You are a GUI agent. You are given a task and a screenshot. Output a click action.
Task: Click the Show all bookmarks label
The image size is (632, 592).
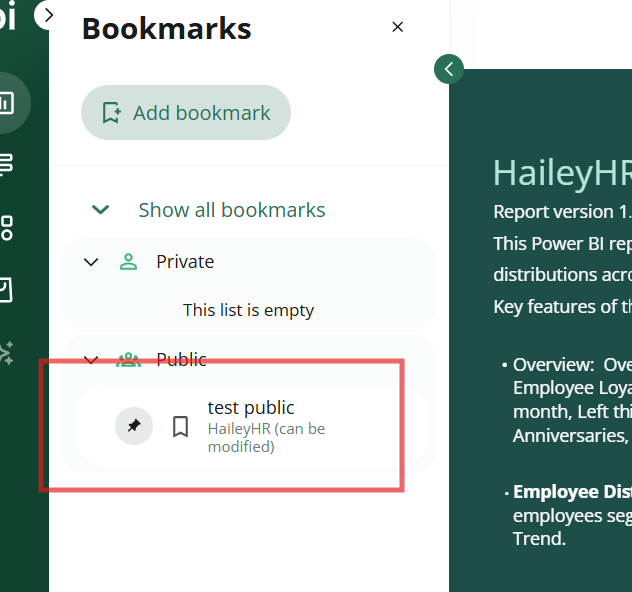(x=232, y=210)
